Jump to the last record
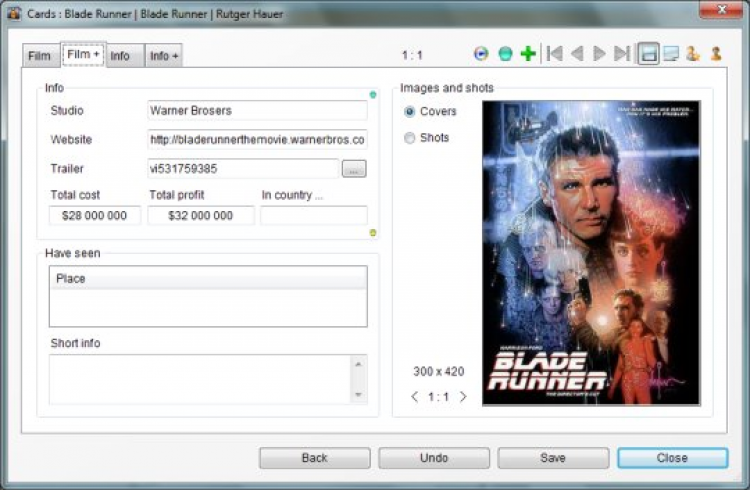Viewport: 750px width, 490px height. tap(622, 54)
